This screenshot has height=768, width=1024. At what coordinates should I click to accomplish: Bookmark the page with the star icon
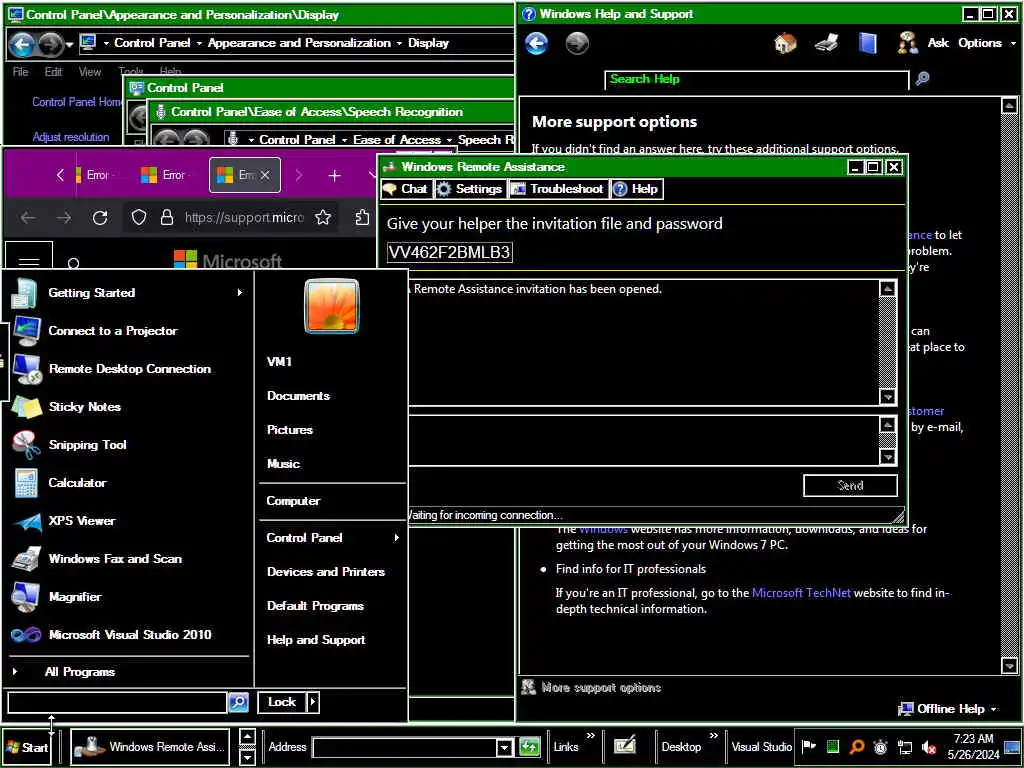[x=323, y=217]
